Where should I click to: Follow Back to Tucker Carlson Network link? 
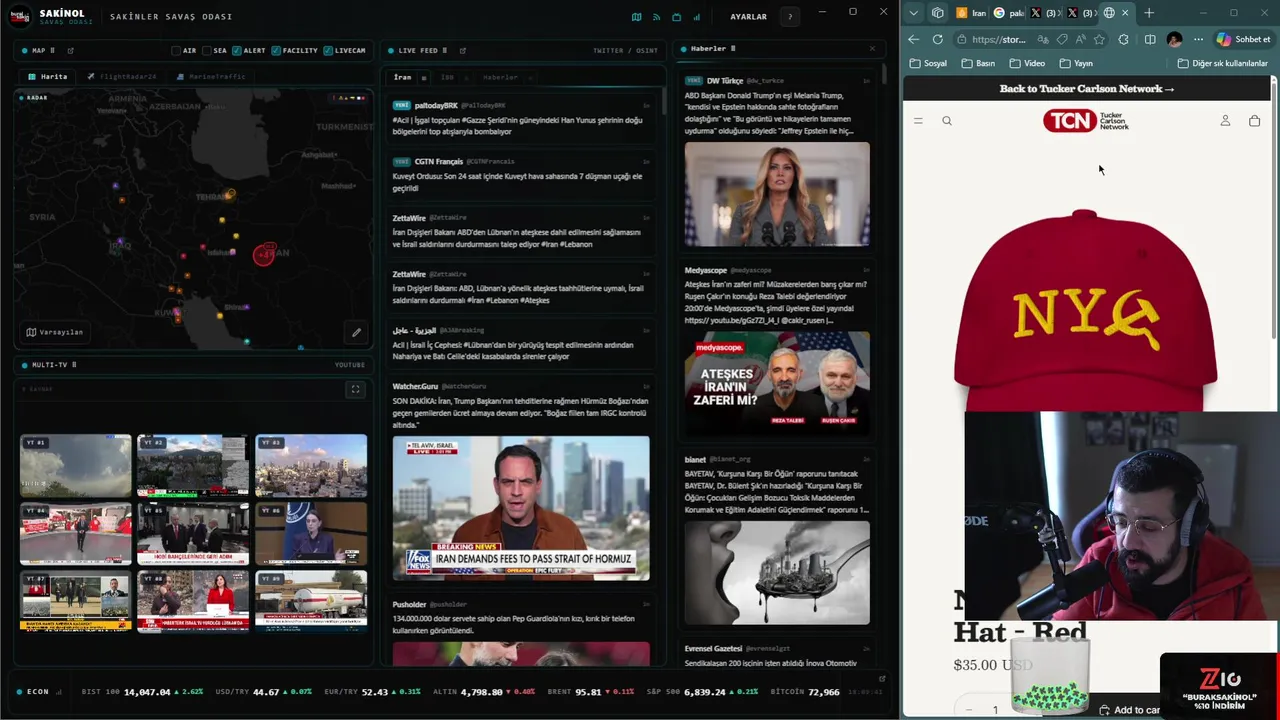pos(1087,88)
